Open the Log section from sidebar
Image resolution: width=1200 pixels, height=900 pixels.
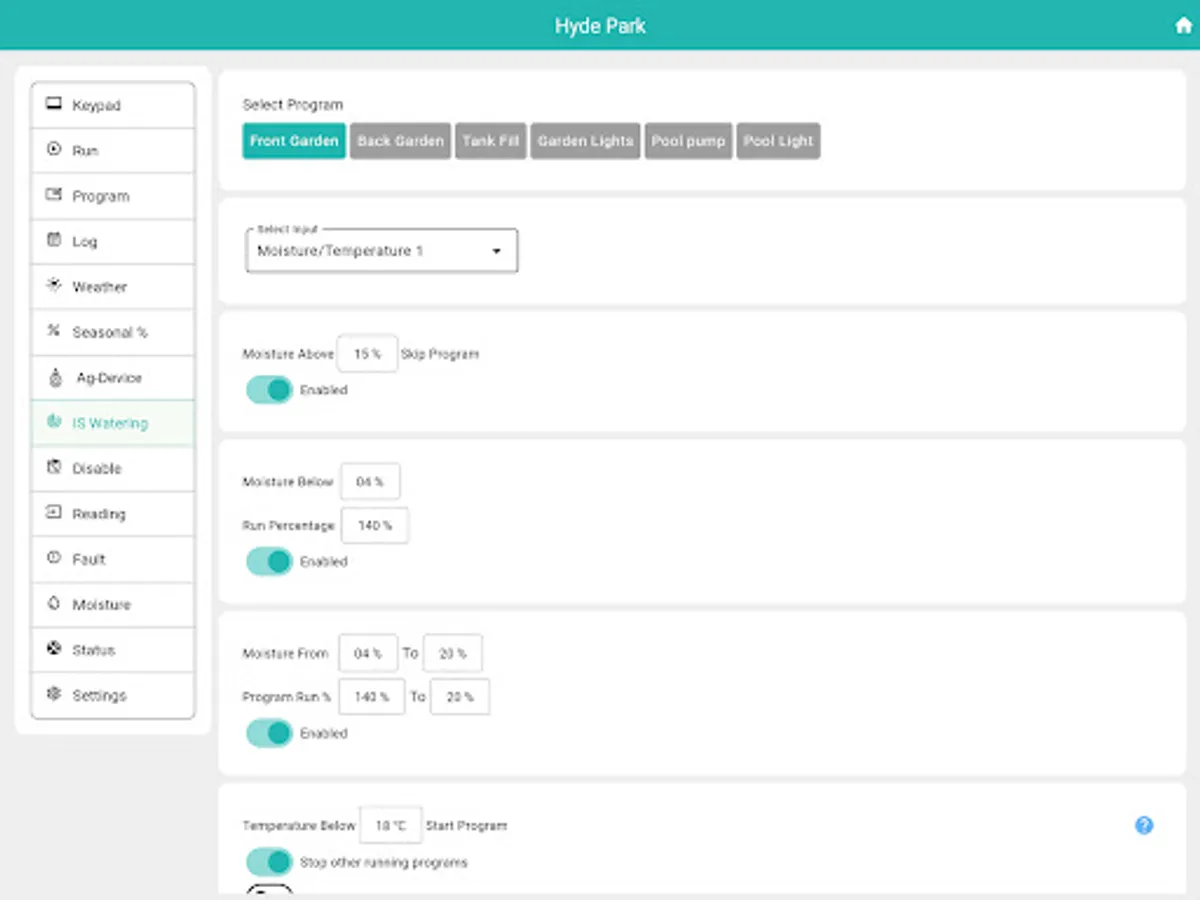tap(53, 241)
